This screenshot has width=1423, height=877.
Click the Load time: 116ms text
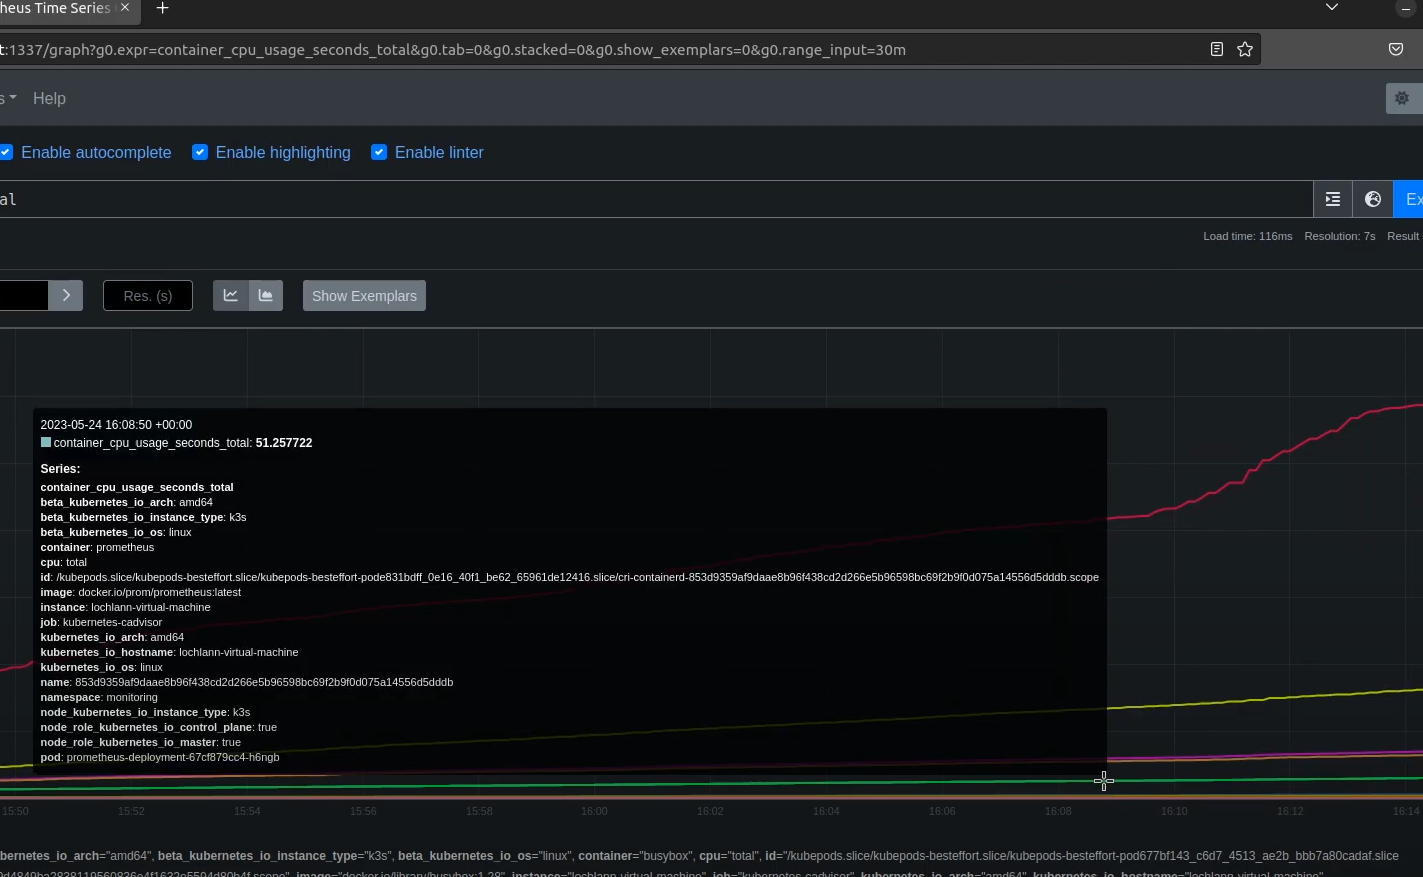click(1248, 236)
